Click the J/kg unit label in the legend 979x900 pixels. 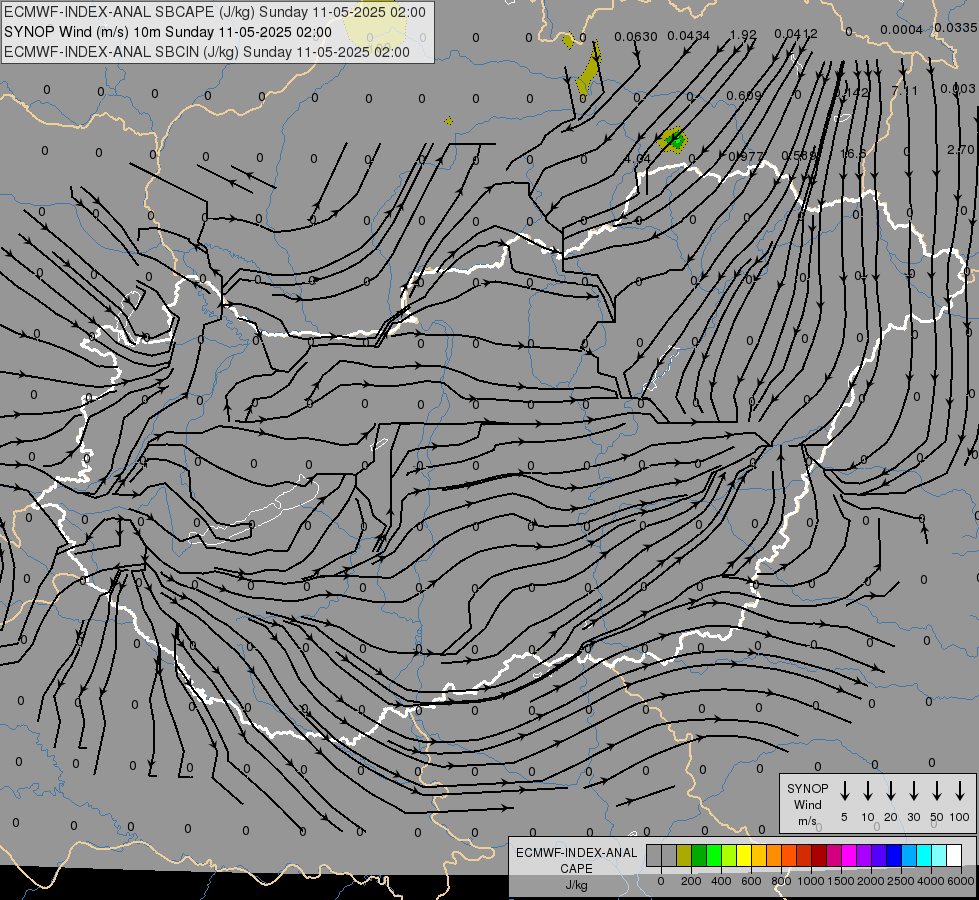point(576,885)
